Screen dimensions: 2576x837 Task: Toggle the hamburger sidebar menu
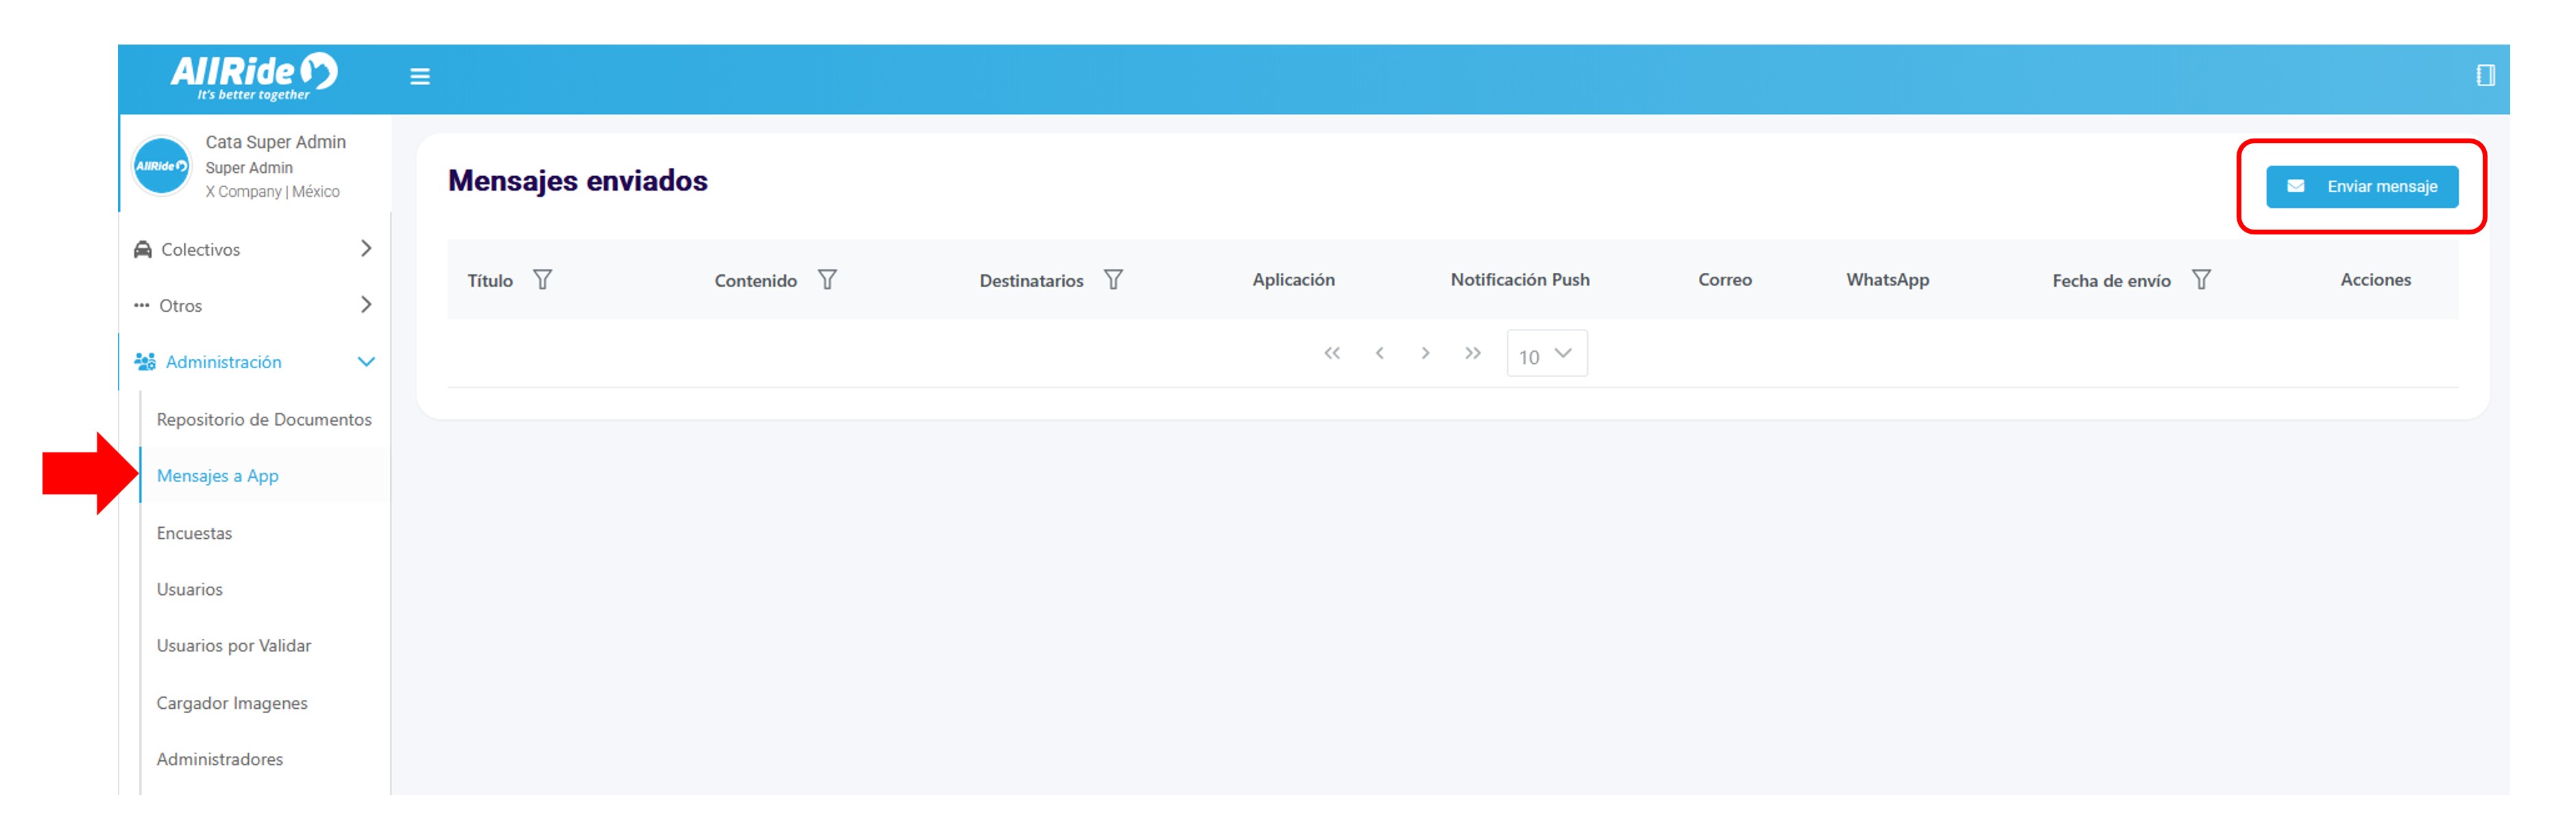click(x=420, y=77)
